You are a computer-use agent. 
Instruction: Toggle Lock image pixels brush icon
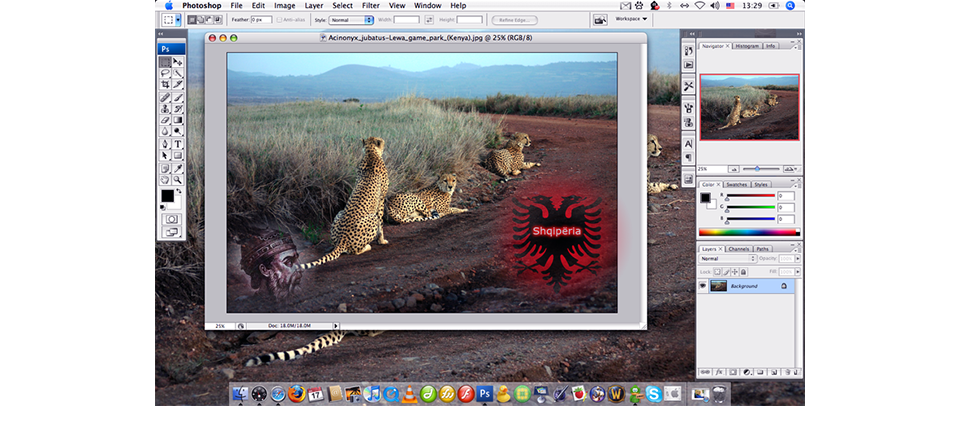pyautogui.click(x=726, y=272)
